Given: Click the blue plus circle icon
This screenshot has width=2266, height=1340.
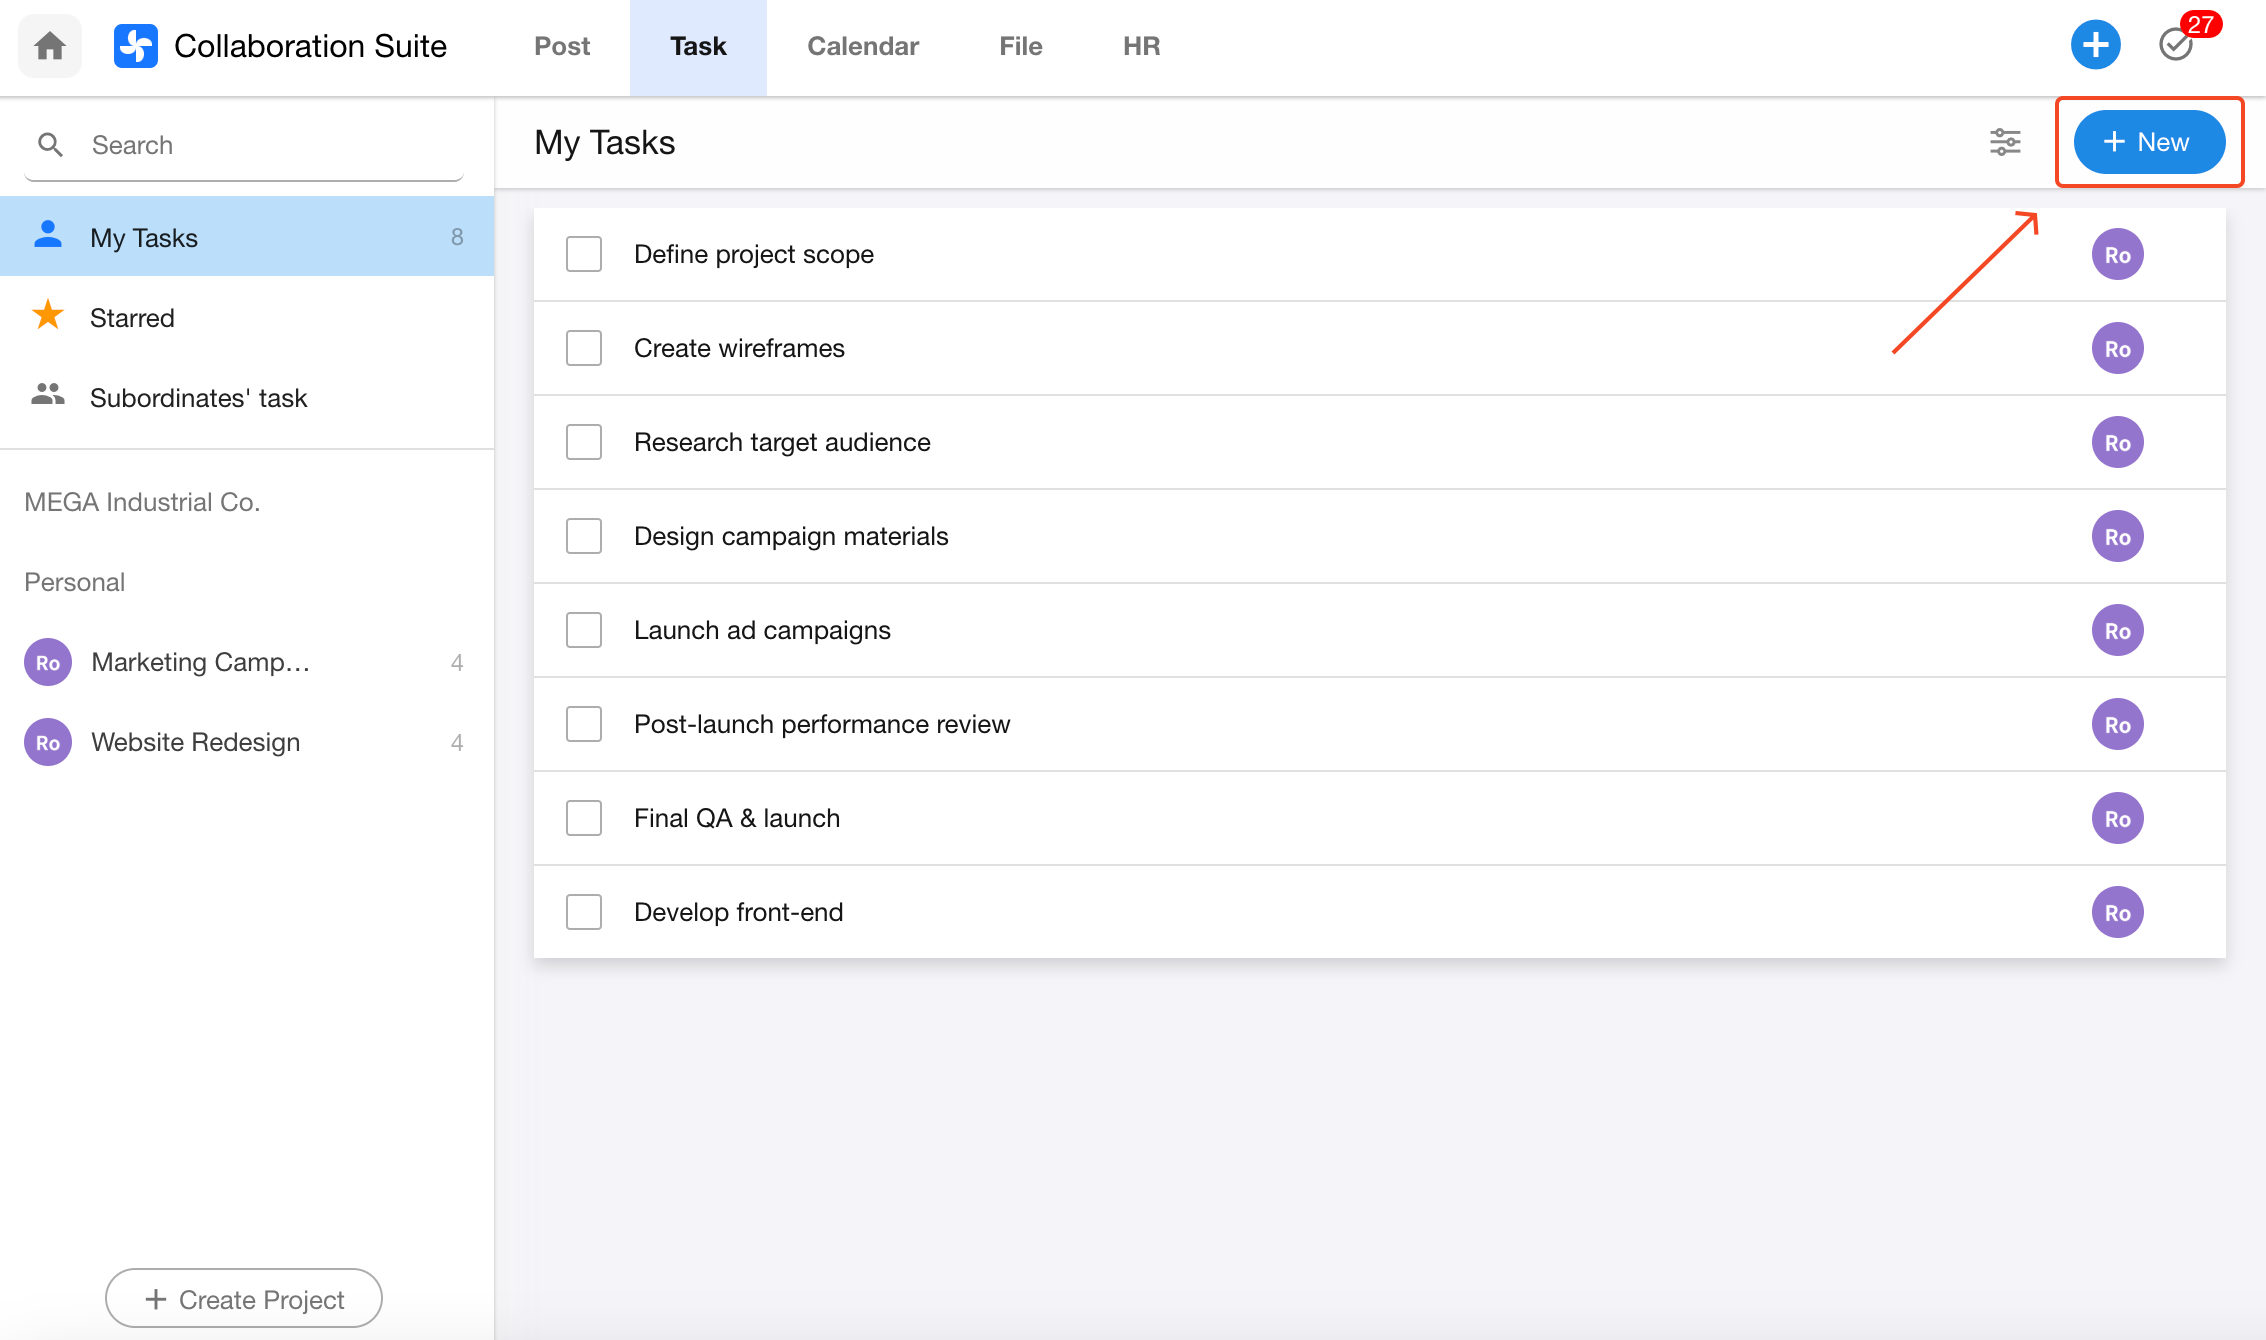Looking at the screenshot, I should (x=2095, y=45).
